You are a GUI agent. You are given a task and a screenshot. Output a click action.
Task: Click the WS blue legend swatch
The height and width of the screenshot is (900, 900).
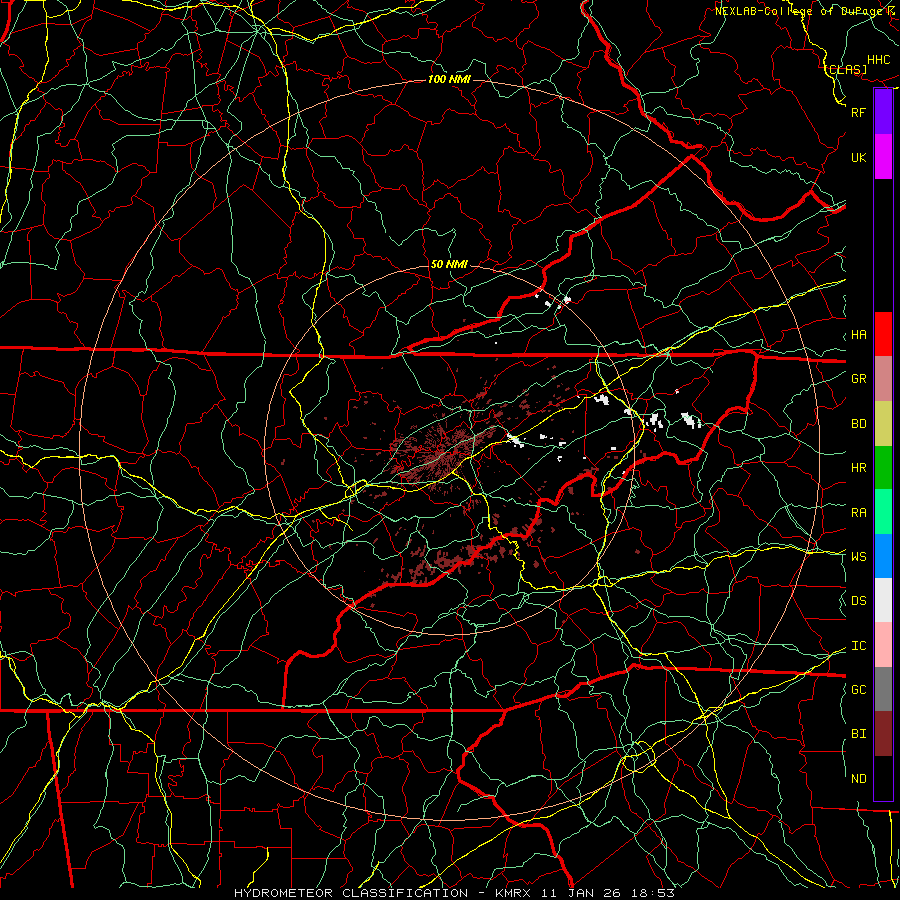coord(883,556)
